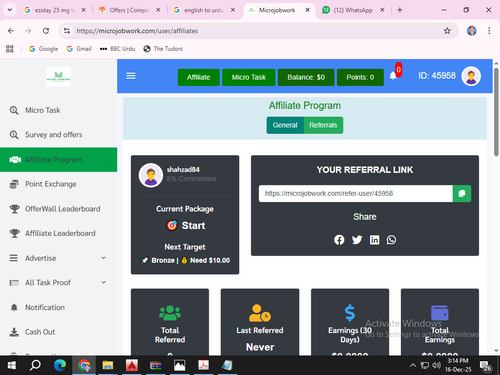This screenshot has height=375, width=500.
Task: Open the site information icon in address bar
Action: click(67, 31)
